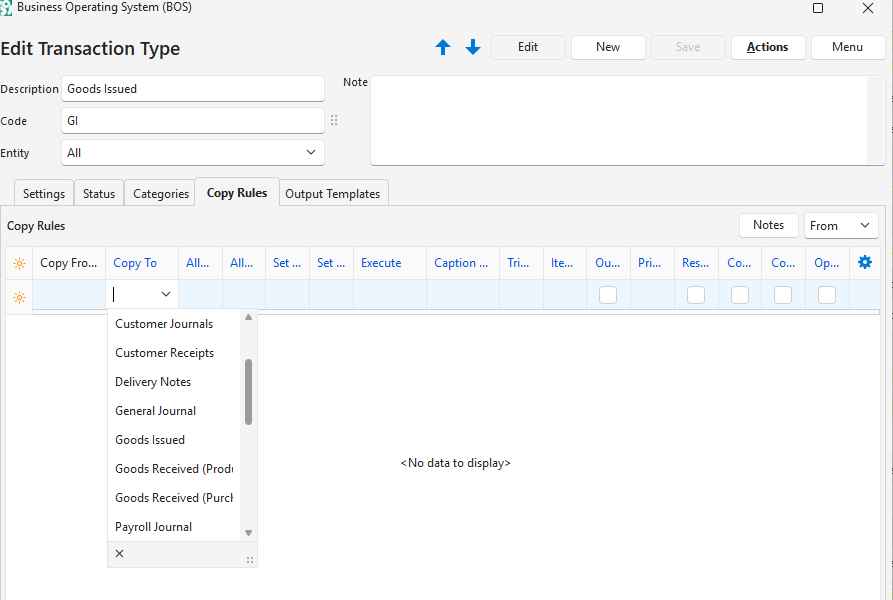Switch to the Output Templates tab
The image size is (893, 600).
[333, 193]
